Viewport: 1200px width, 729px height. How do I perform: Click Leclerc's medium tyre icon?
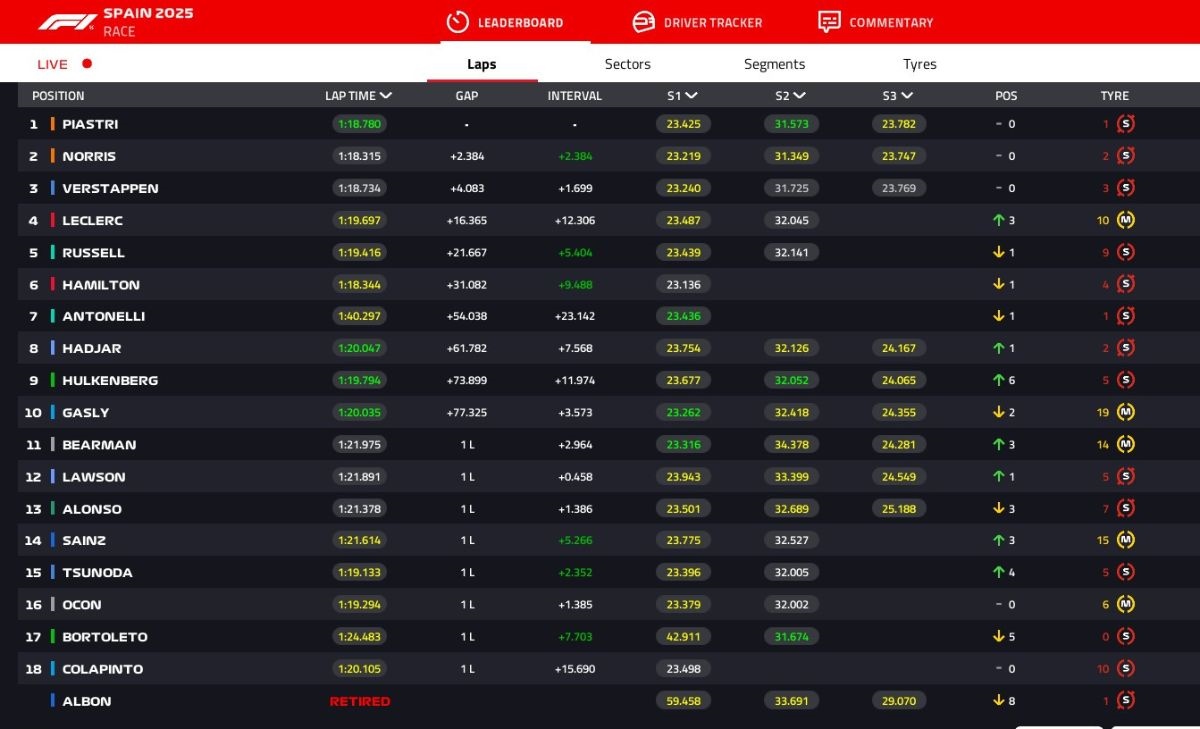point(1126,220)
